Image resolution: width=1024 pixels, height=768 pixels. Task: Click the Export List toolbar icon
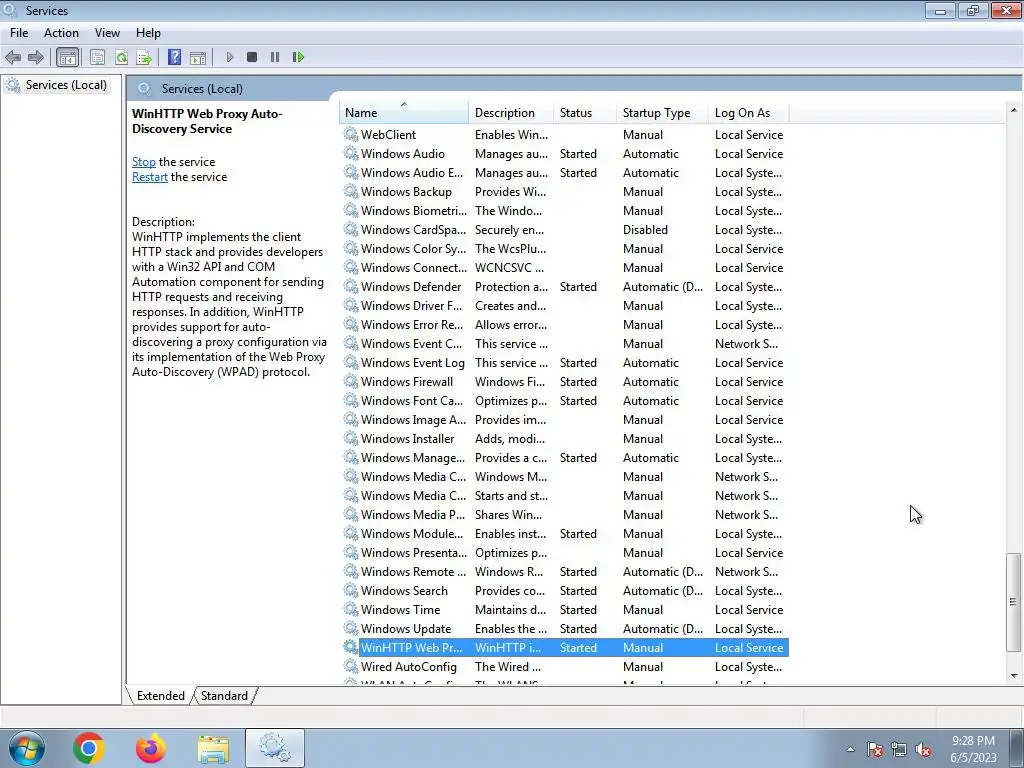coord(144,57)
